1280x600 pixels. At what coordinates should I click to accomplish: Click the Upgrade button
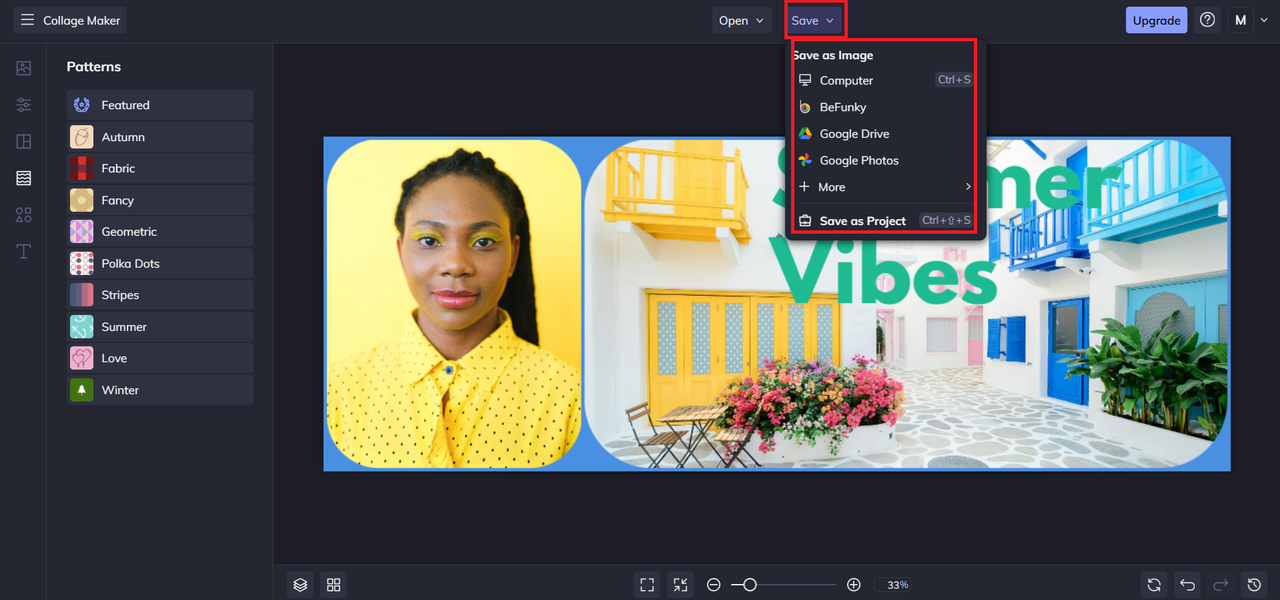[1156, 20]
